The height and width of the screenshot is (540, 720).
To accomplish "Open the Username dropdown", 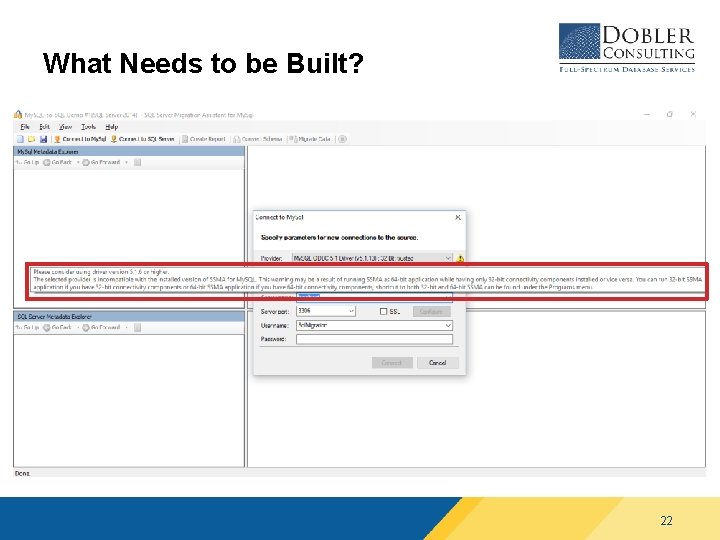I will click(448, 325).
